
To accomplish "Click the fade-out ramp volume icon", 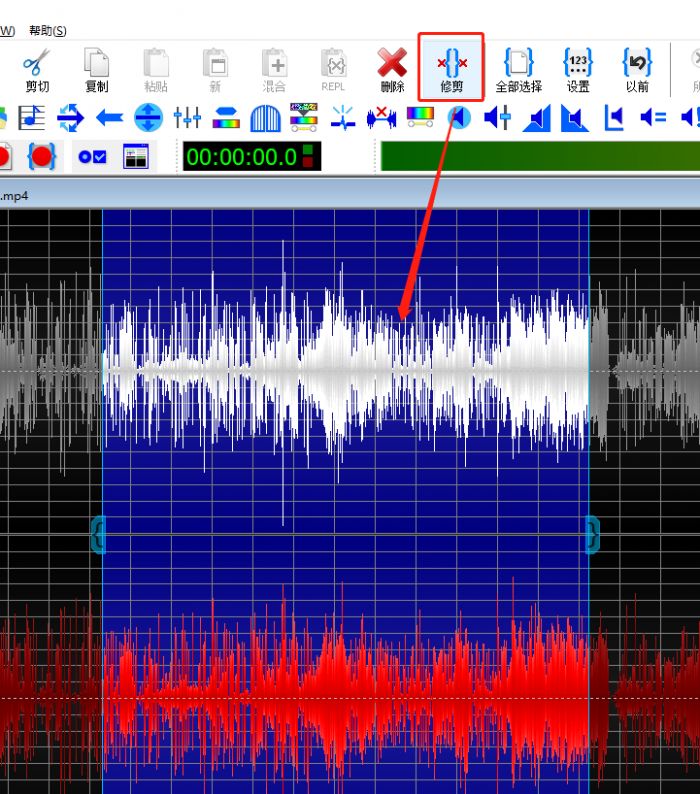I will (574, 118).
